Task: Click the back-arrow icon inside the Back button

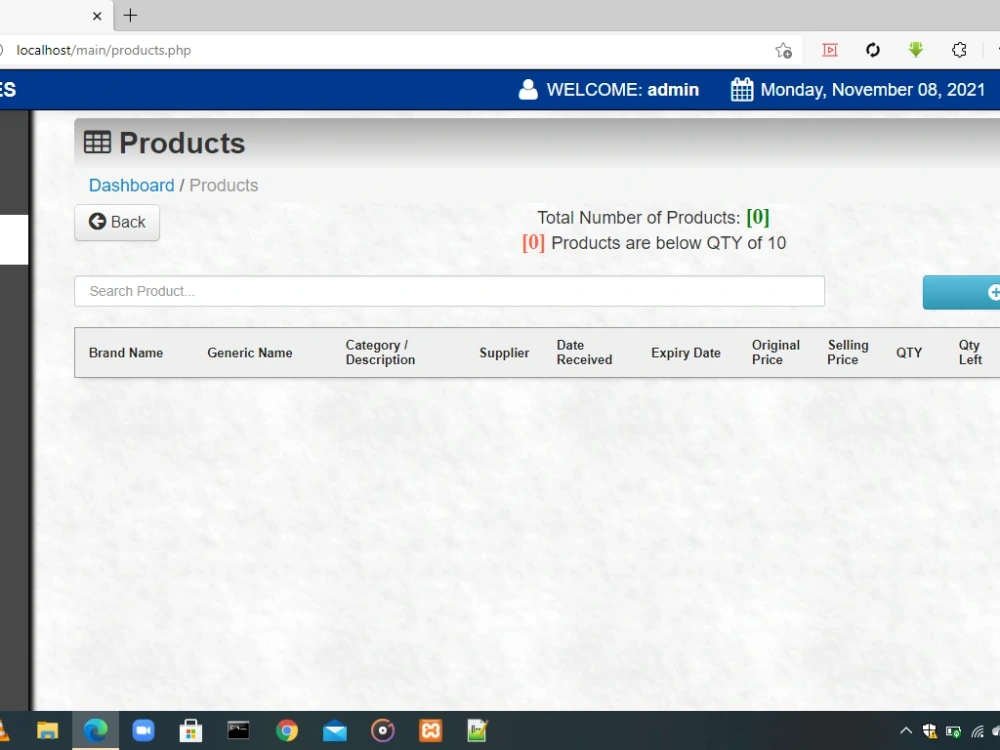Action: coord(96,221)
